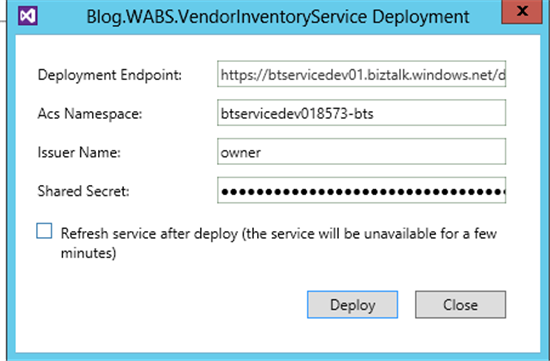
Task: Click the 'Refresh service after deploy' label text
Action: pos(149,234)
